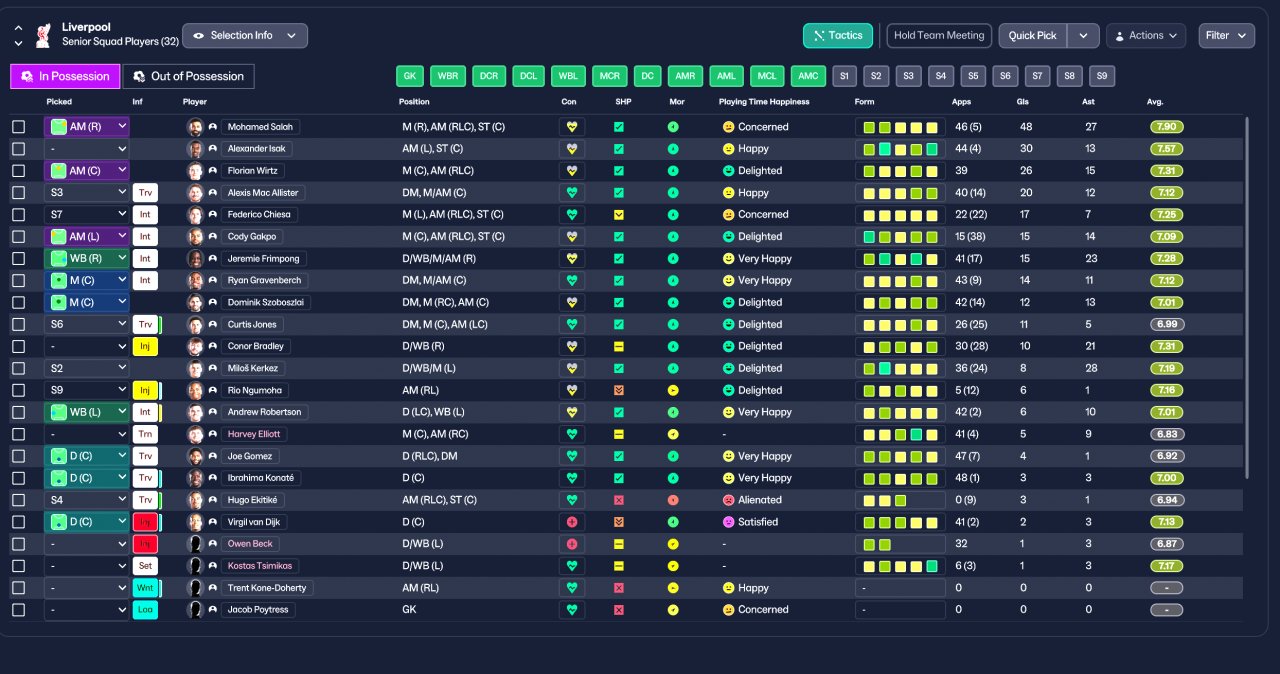
Task: Open Alexander Isak's picked position dropdown
Action: pyautogui.click(x=87, y=149)
